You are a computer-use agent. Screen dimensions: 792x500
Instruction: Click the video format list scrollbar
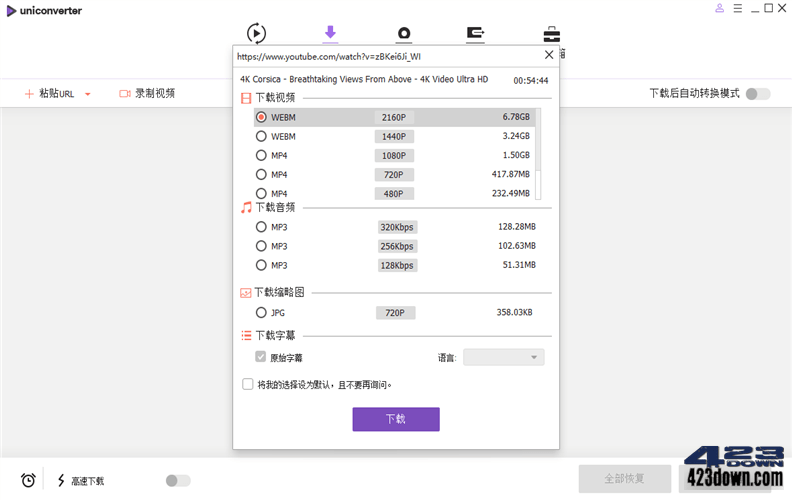pyautogui.click(x=538, y=150)
